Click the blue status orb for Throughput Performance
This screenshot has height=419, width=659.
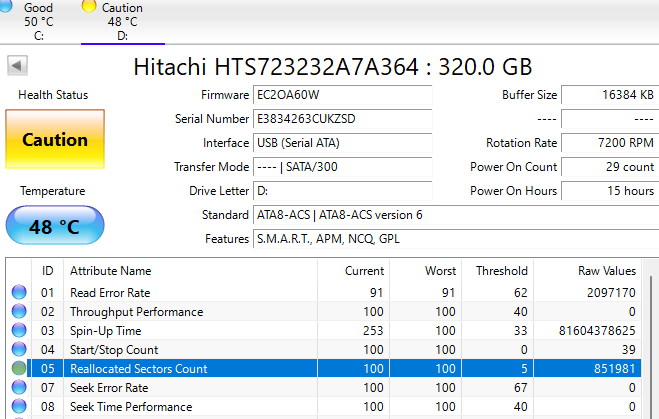(x=19, y=311)
